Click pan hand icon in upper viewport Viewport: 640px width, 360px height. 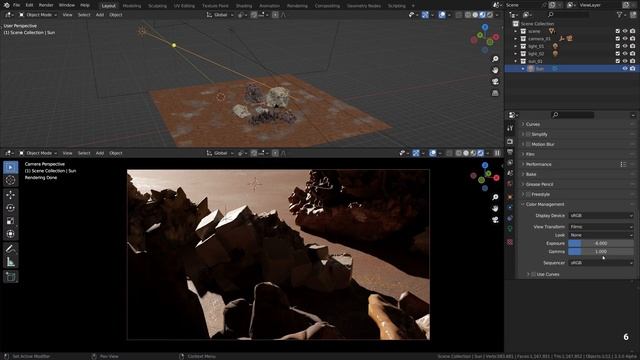click(495, 70)
